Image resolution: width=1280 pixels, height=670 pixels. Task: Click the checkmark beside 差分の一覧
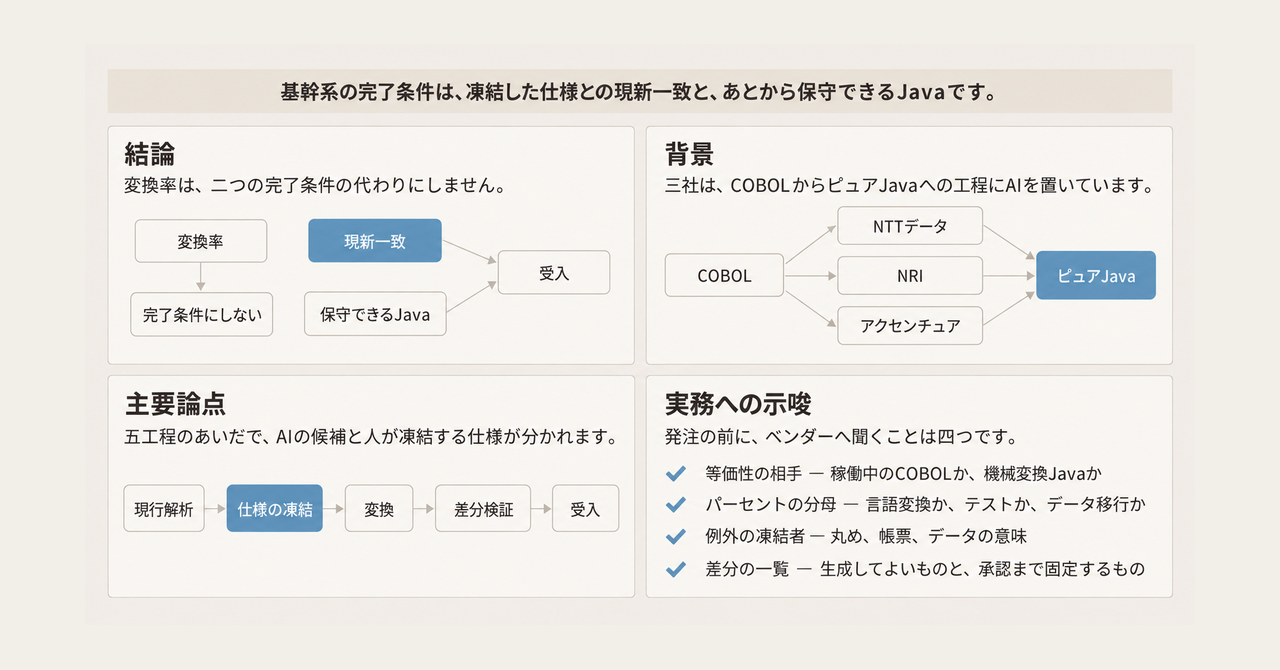coord(675,568)
